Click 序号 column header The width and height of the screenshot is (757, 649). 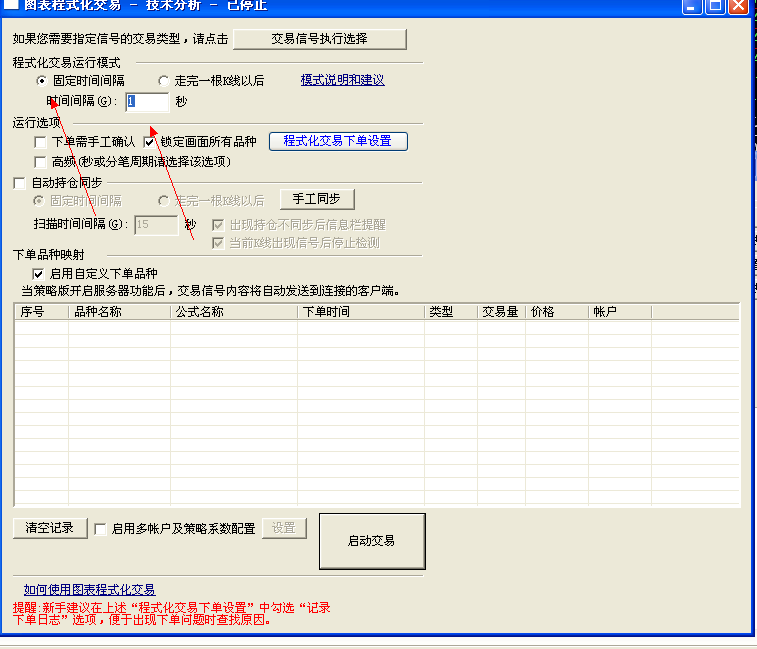(x=42, y=312)
